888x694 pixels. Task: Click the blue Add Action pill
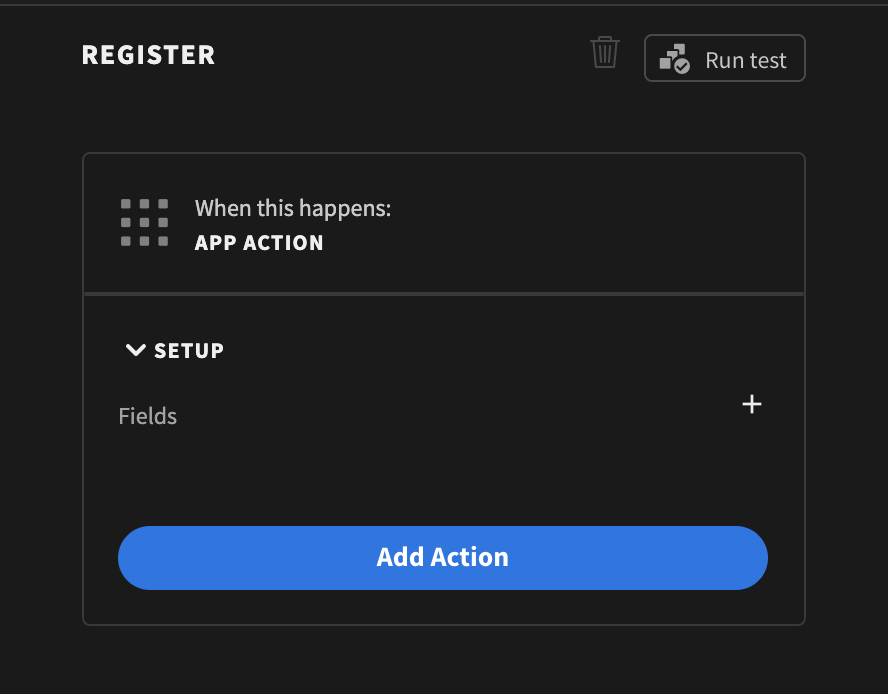tap(443, 558)
